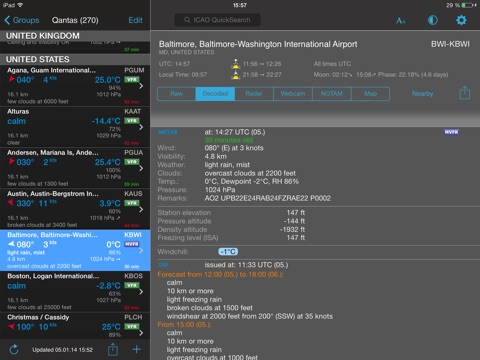Go back to Groups list

(22, 20)
